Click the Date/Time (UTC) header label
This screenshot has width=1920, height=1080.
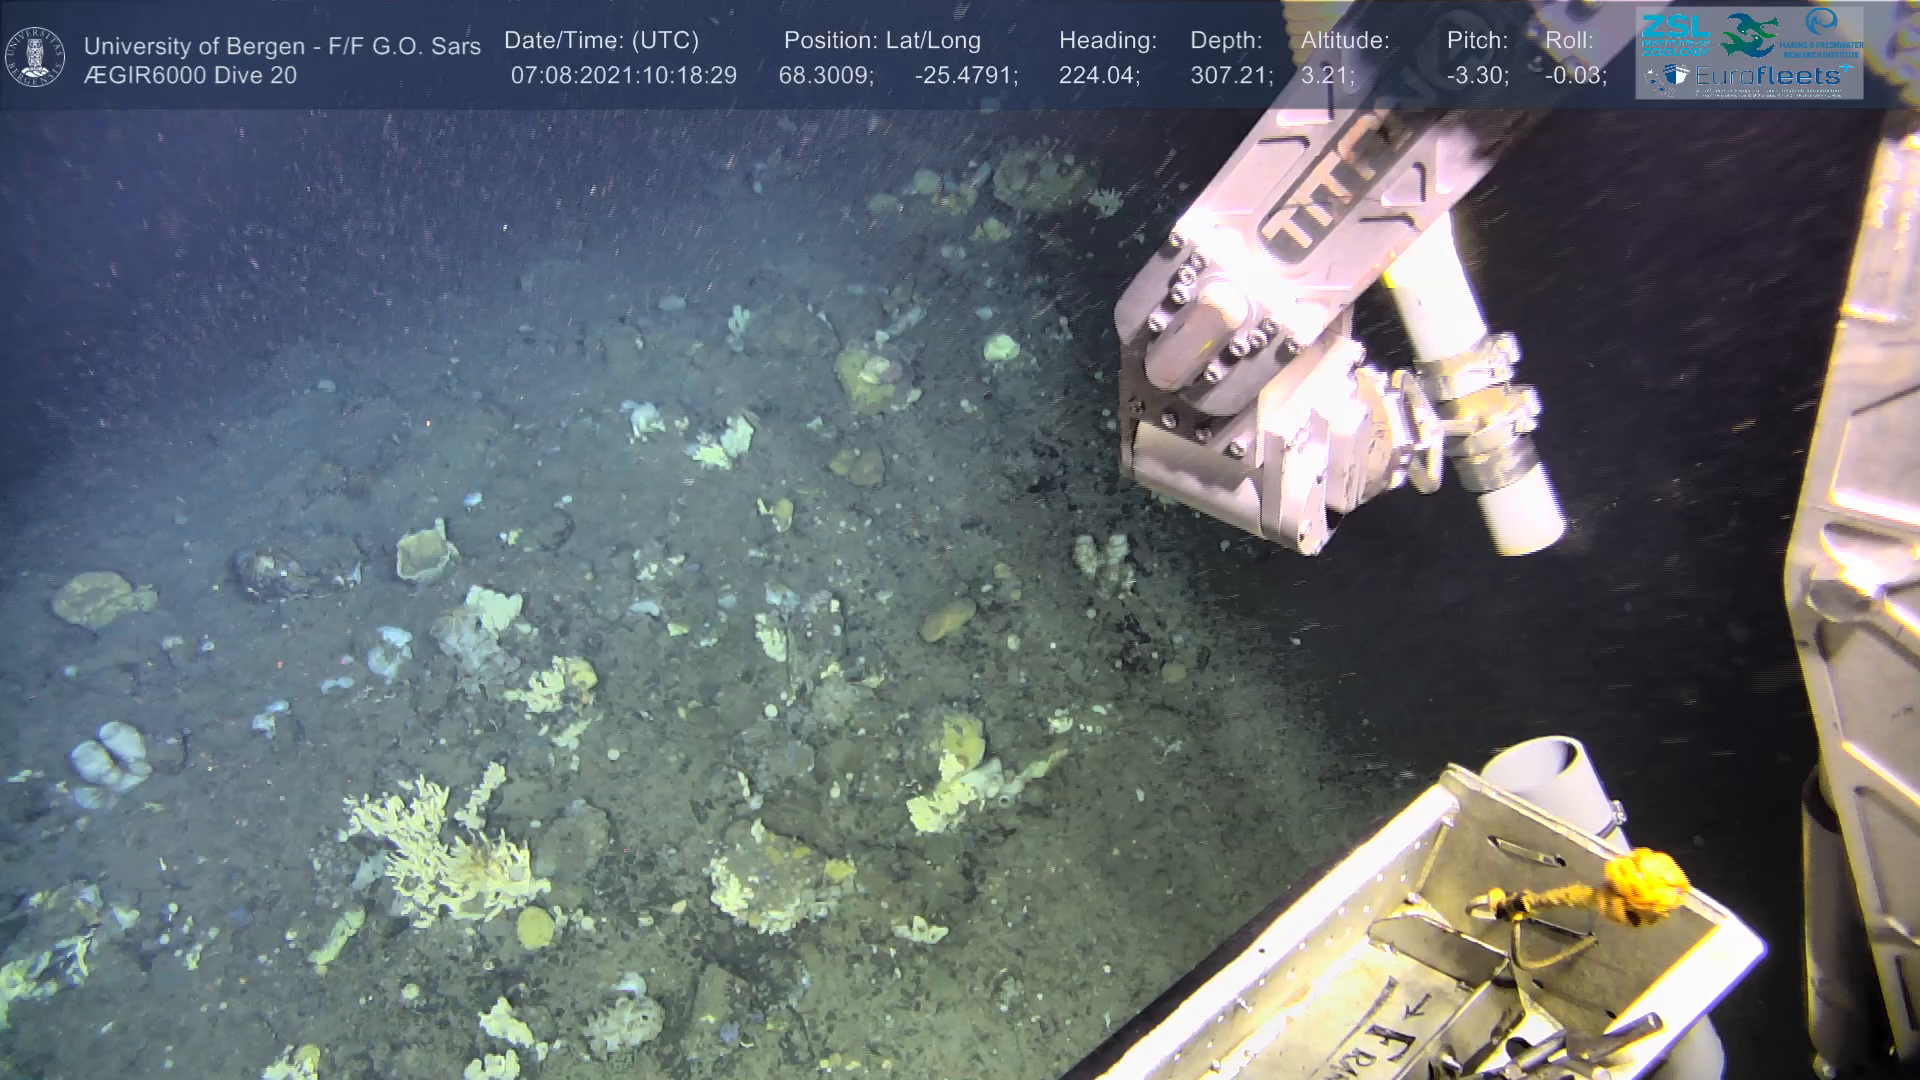pos(601,41)
